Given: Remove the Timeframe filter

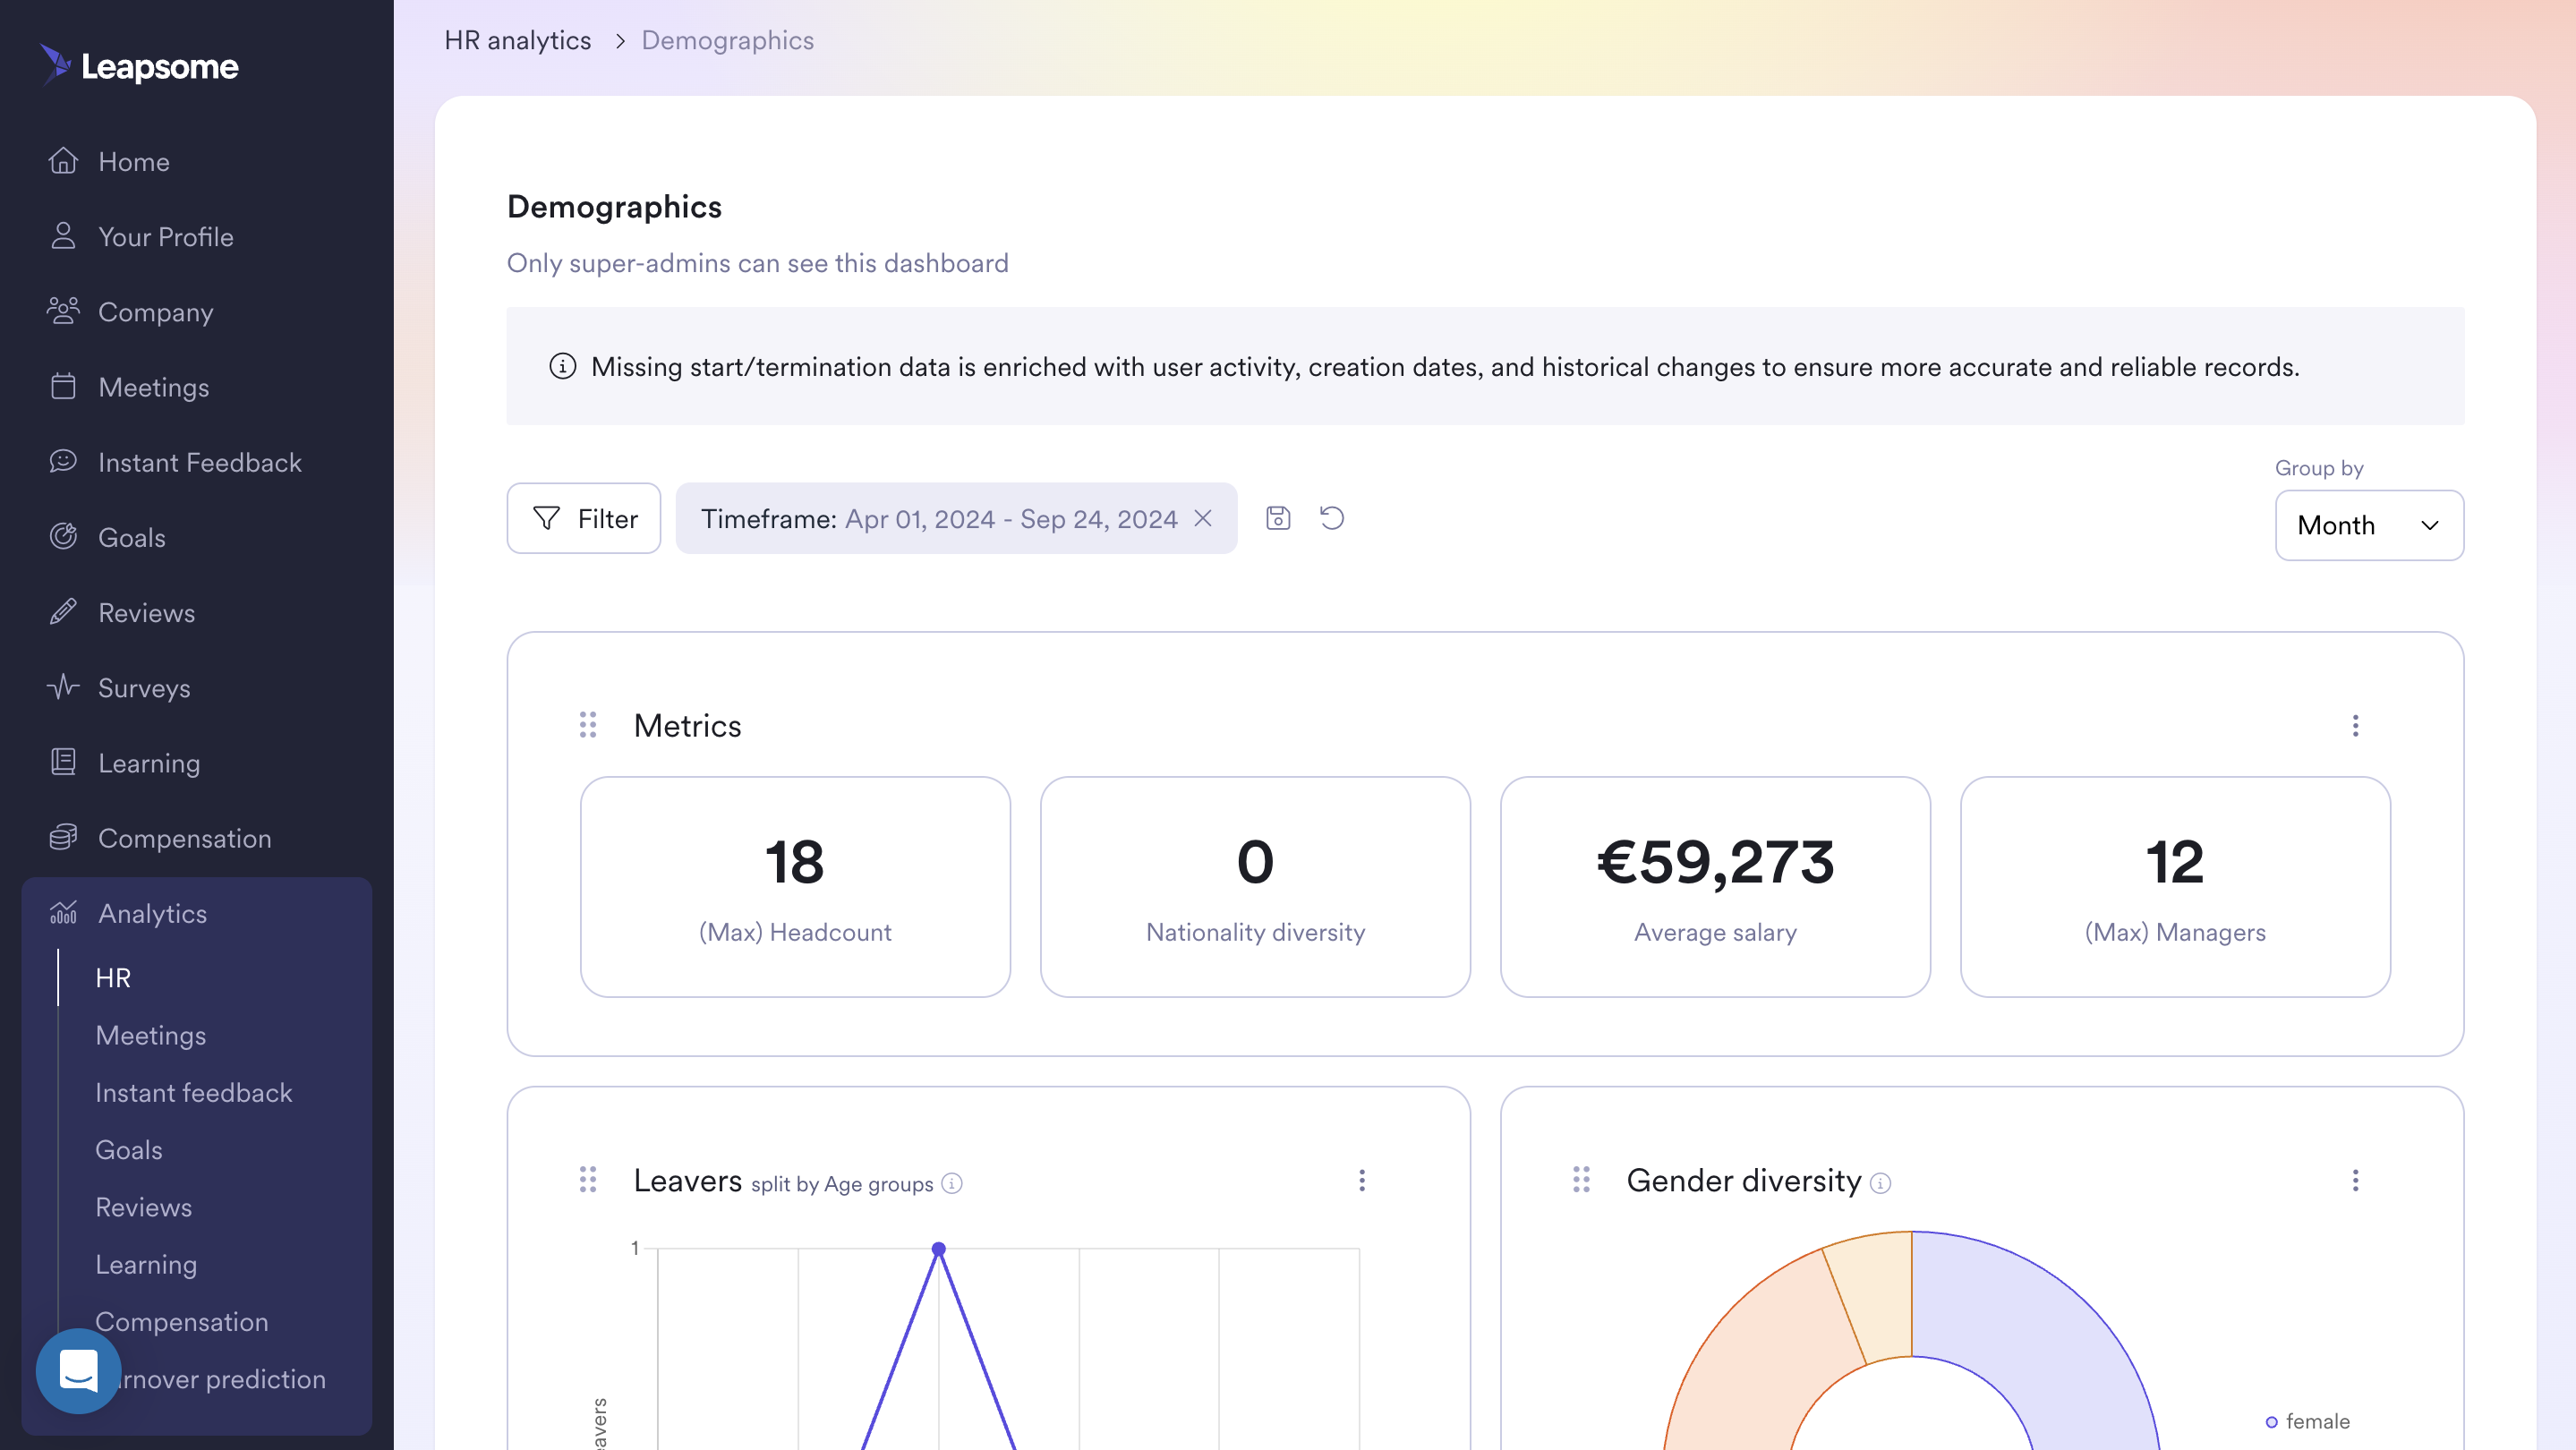Looking at the screenshot, I should tap(1203, 518).
